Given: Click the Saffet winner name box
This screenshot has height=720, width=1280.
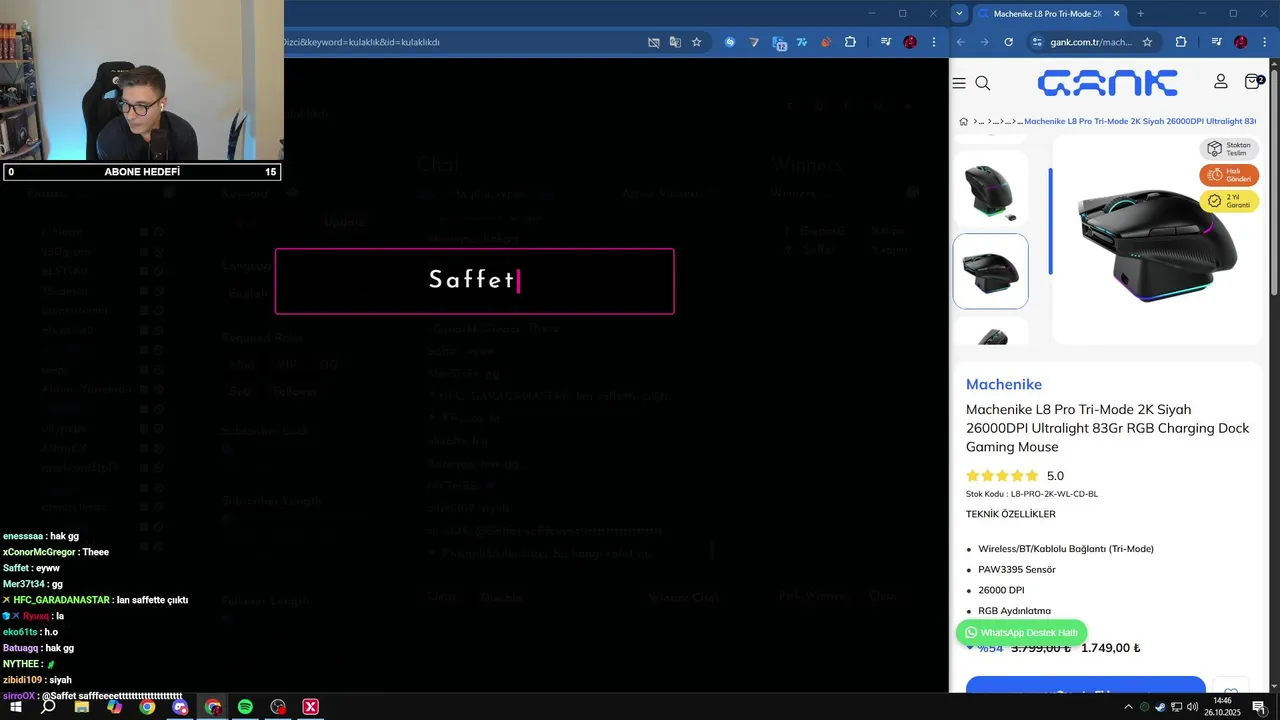Looking at the screenshot, I should [x=475, y=281].
